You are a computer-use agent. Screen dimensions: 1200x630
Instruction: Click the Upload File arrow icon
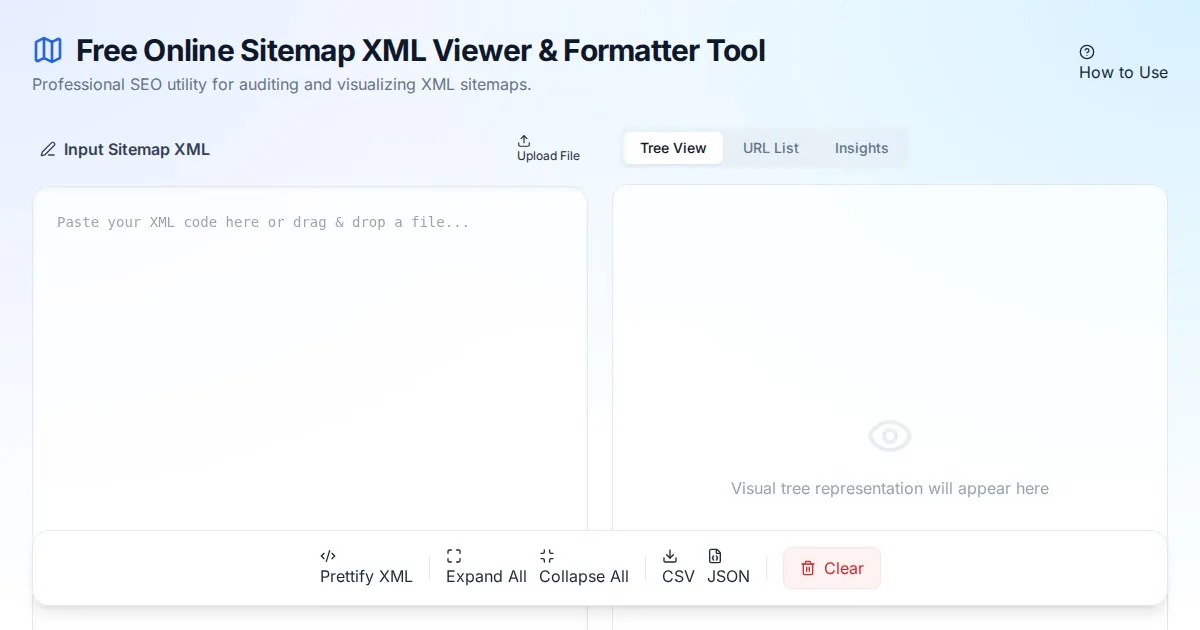[x=524, y=141]
